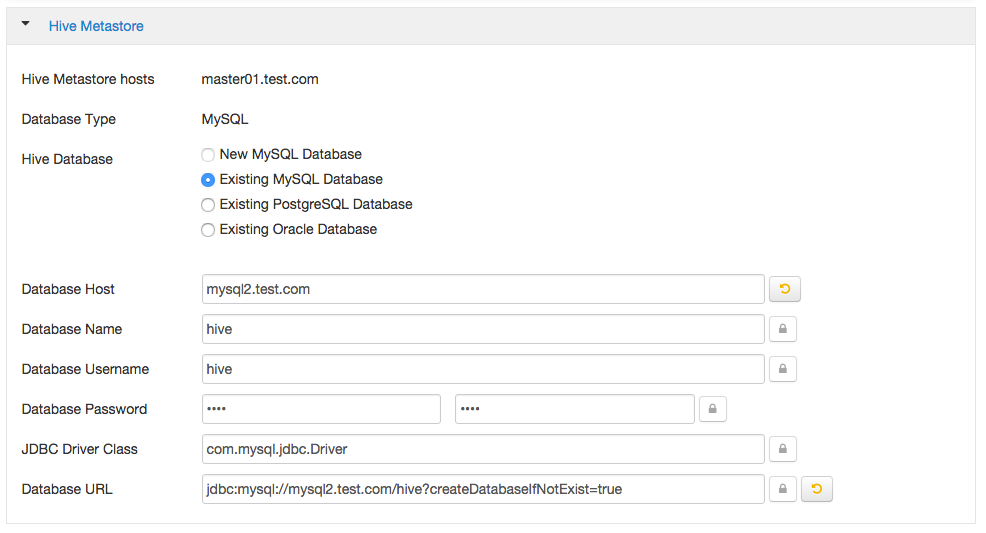This screenshot has width=986, height=533.
Task: Click the lock icon for Database Password
Action: (x=712, y=409)
